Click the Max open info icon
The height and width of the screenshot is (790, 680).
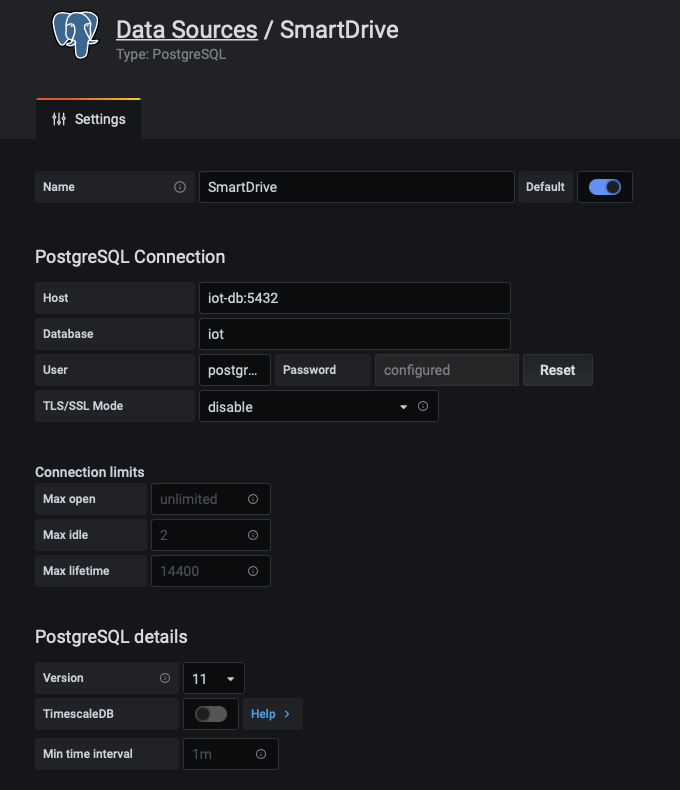click(x=253, y=499)
